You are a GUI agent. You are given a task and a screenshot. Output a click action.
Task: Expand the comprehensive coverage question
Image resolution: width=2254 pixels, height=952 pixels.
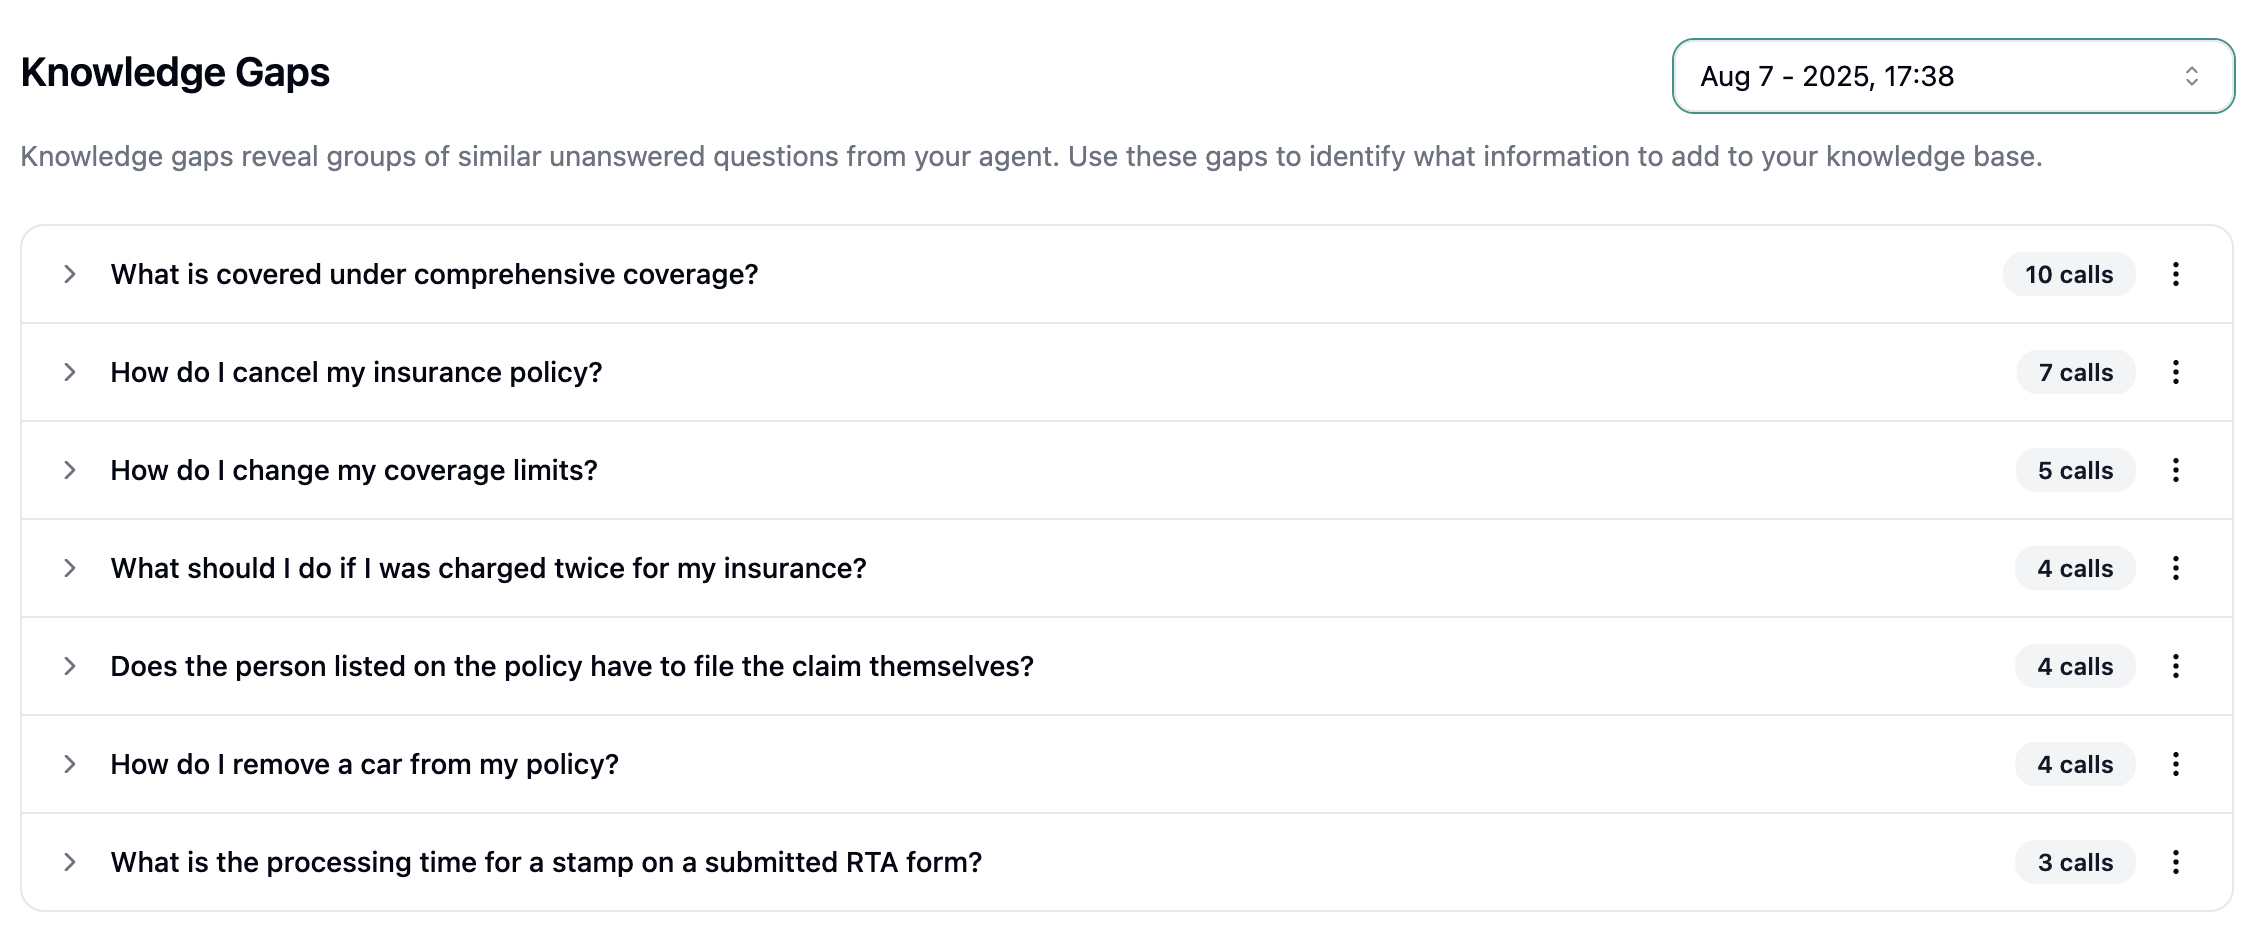tap(70, 274)
